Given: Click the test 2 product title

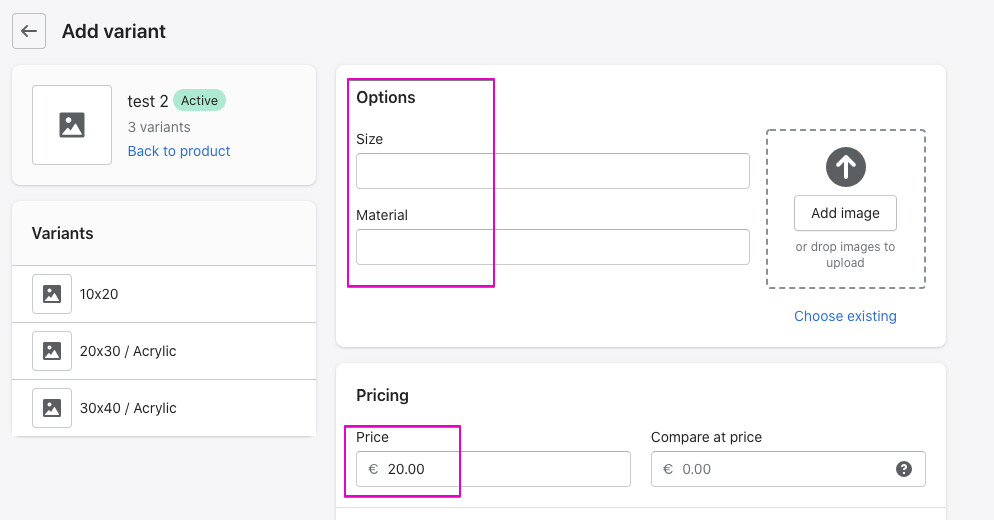Looking at the screenshot, I should point(148,101).
